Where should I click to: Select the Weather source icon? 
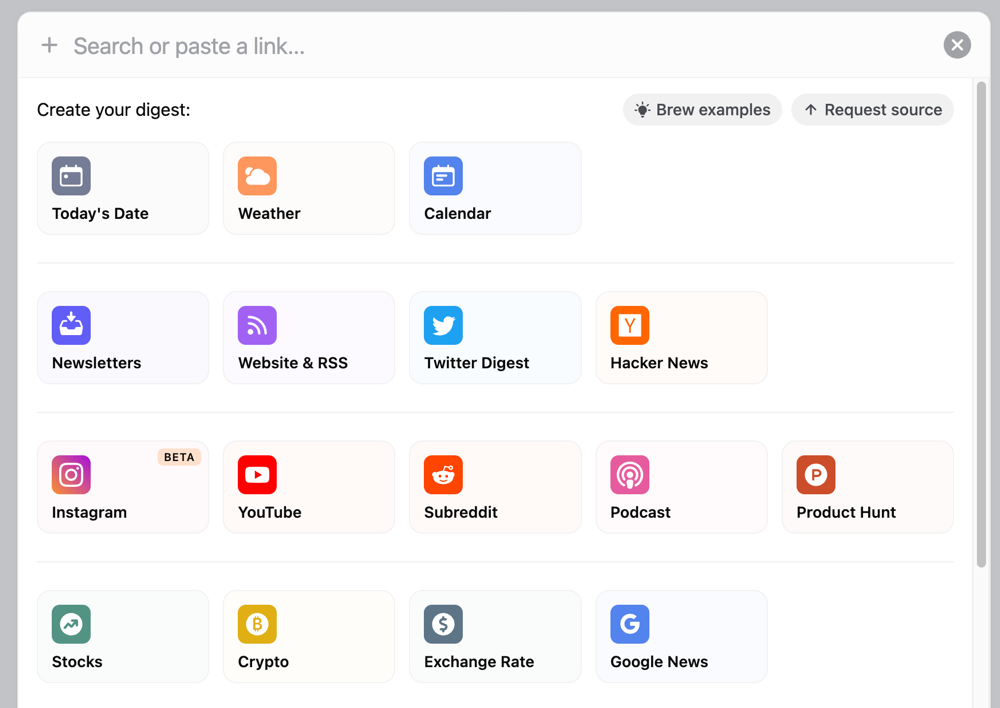[x=257, y=175]
